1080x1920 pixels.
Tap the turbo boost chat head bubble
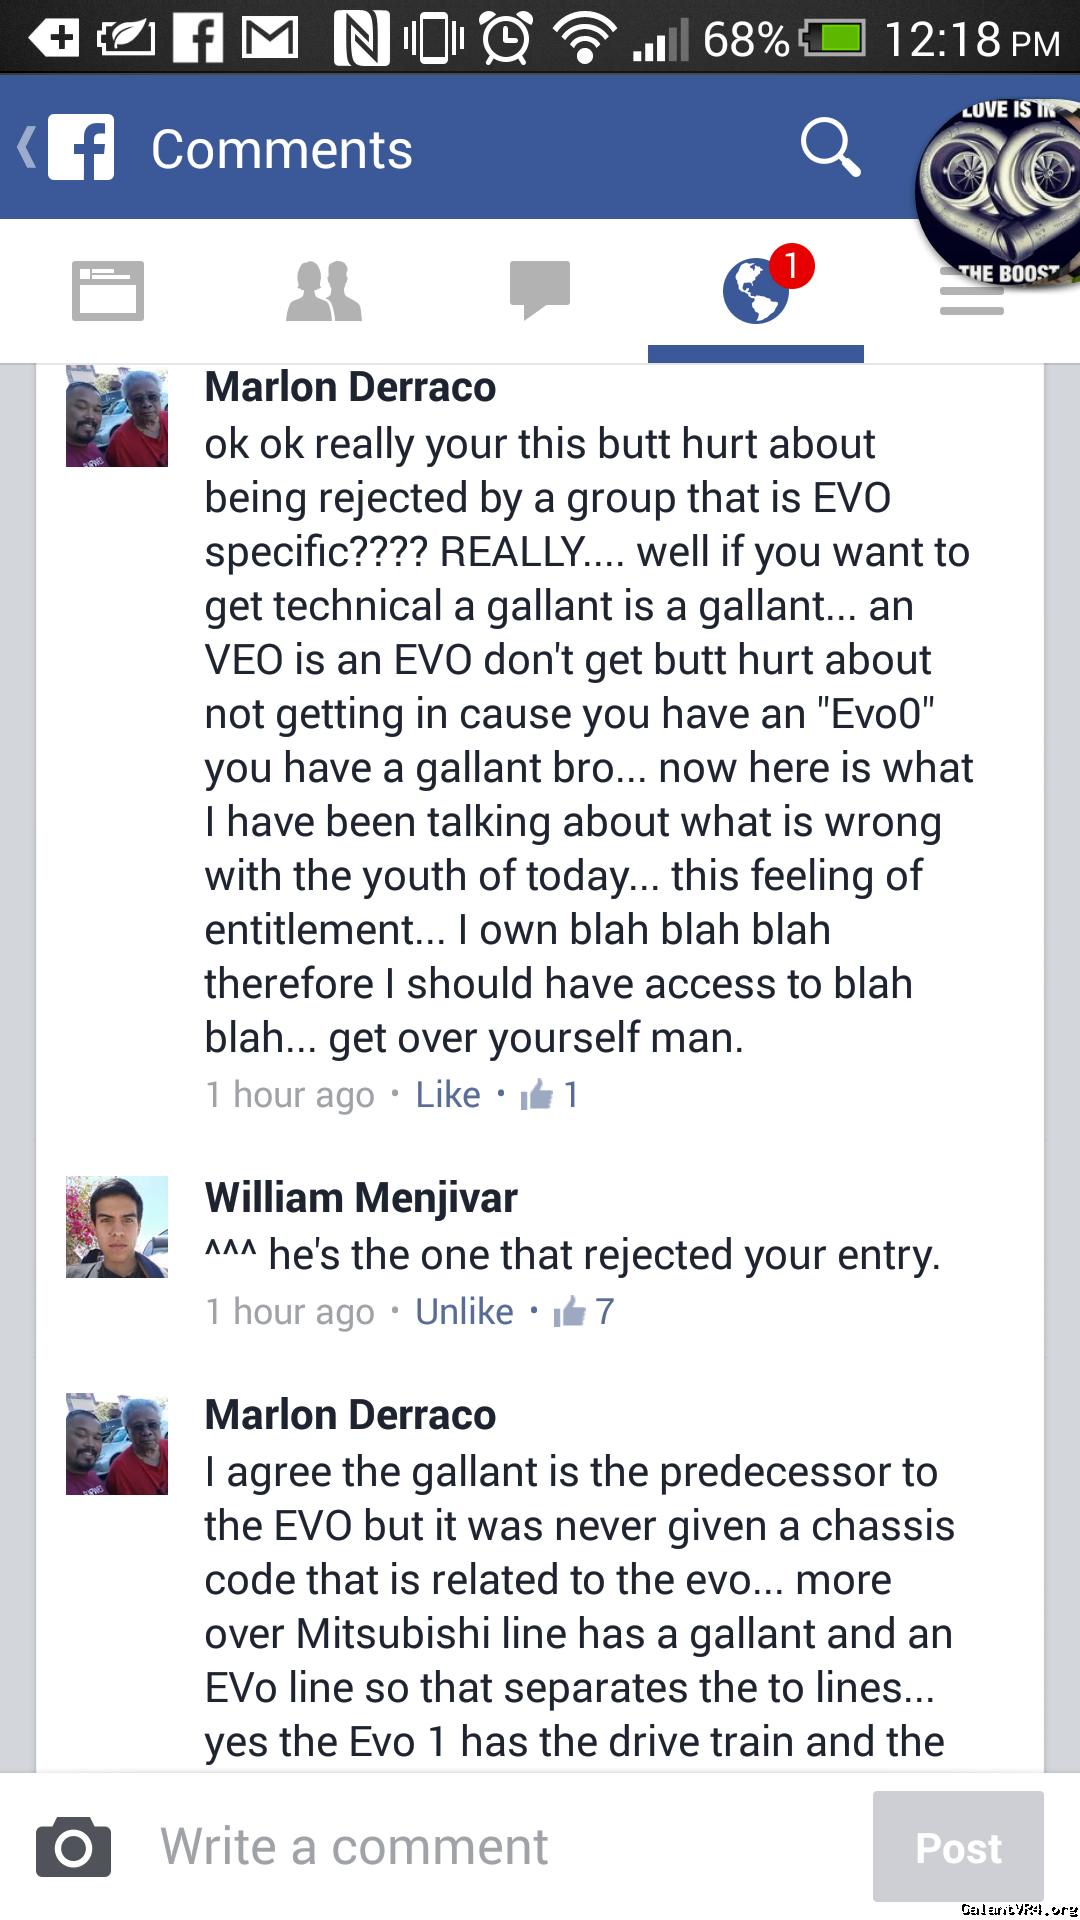click(1000, 192)
